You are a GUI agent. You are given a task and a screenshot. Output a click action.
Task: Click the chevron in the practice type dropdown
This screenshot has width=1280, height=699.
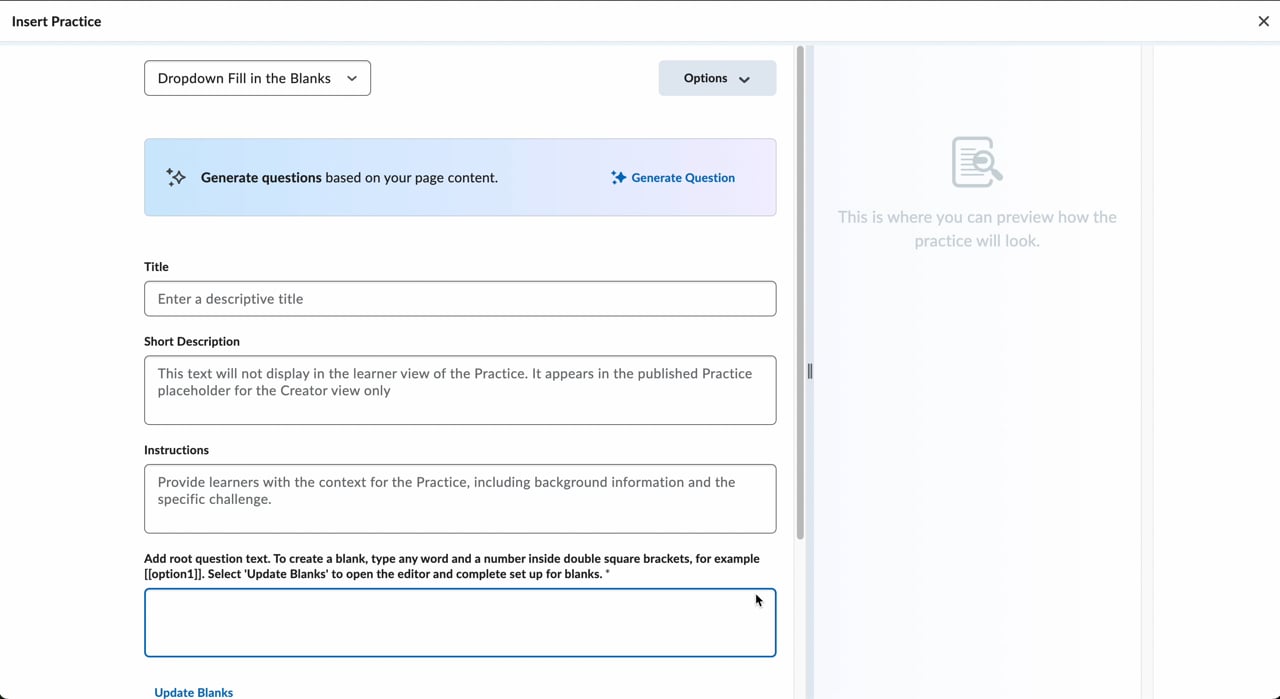click(x=352, y=78)
